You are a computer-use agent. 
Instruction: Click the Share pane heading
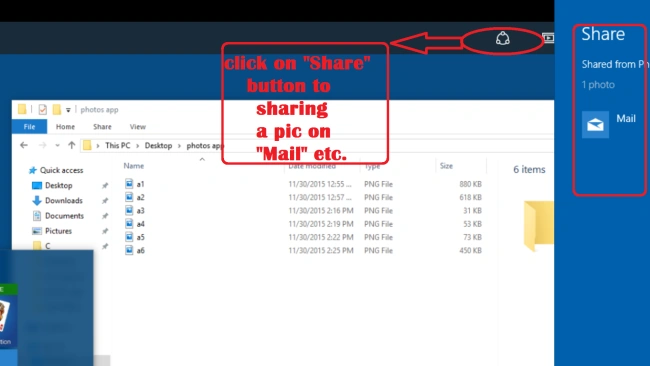pos(603,34)
